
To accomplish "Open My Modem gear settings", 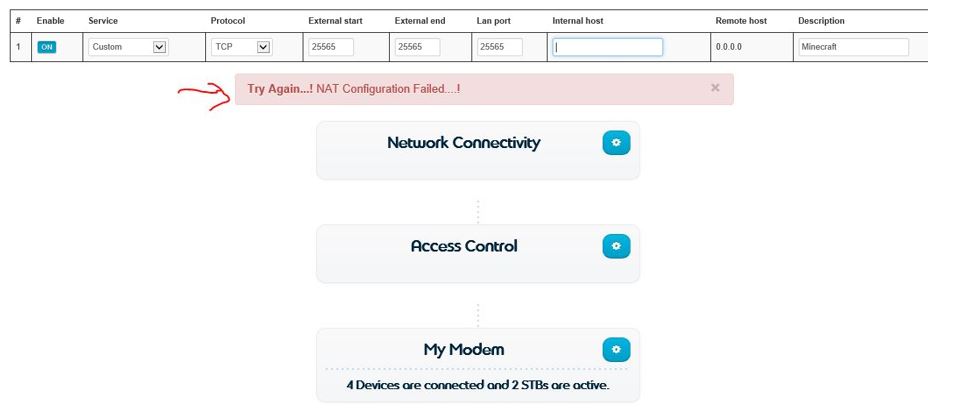I will 616,349.
